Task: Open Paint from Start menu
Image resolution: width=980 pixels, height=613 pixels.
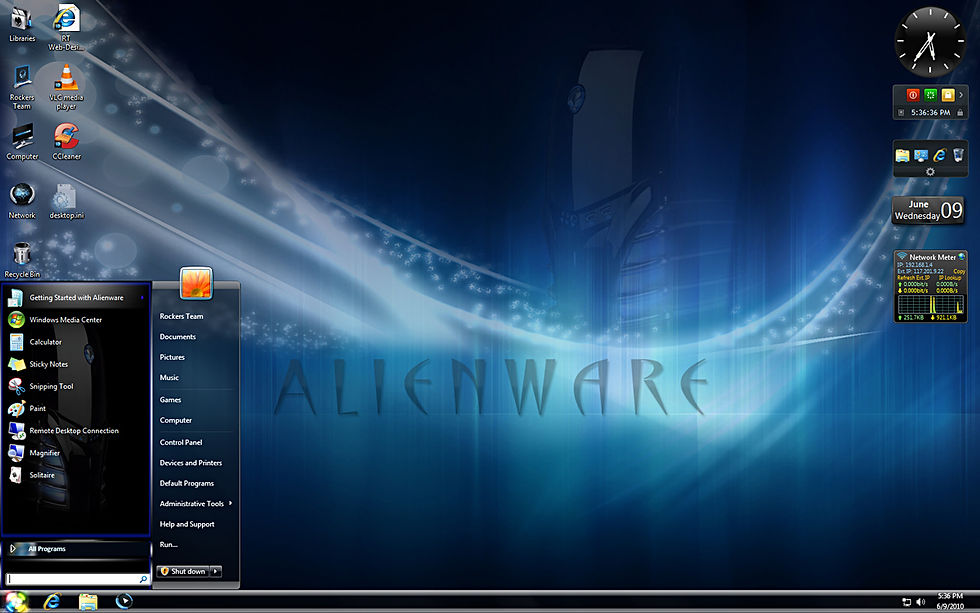Action: coord(76,408)
